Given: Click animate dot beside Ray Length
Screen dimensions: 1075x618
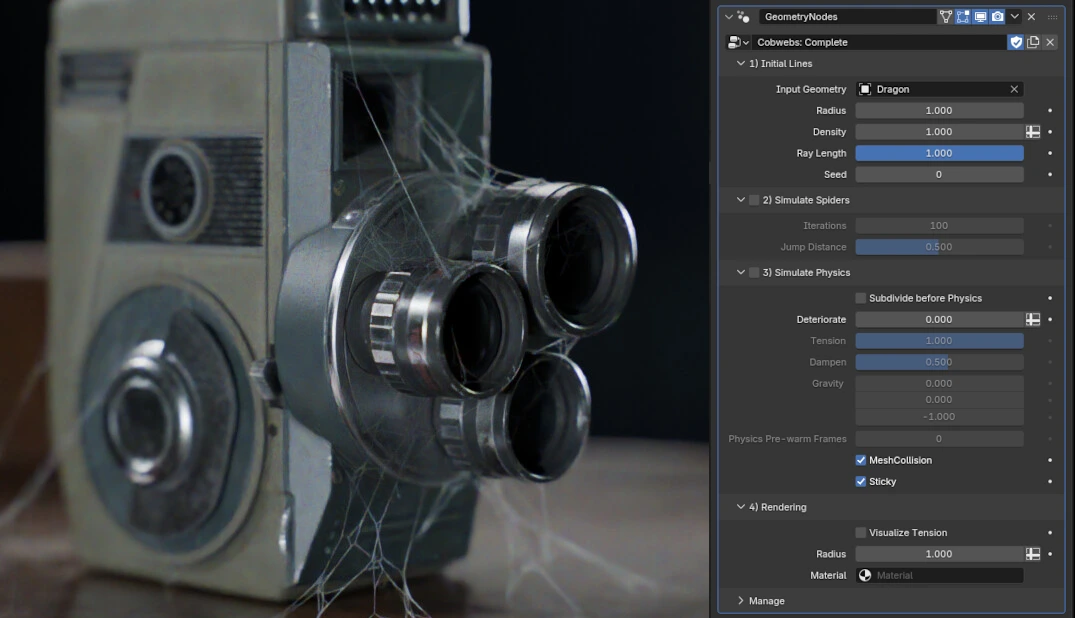Looking at the screenshot, I should 1050,153.
